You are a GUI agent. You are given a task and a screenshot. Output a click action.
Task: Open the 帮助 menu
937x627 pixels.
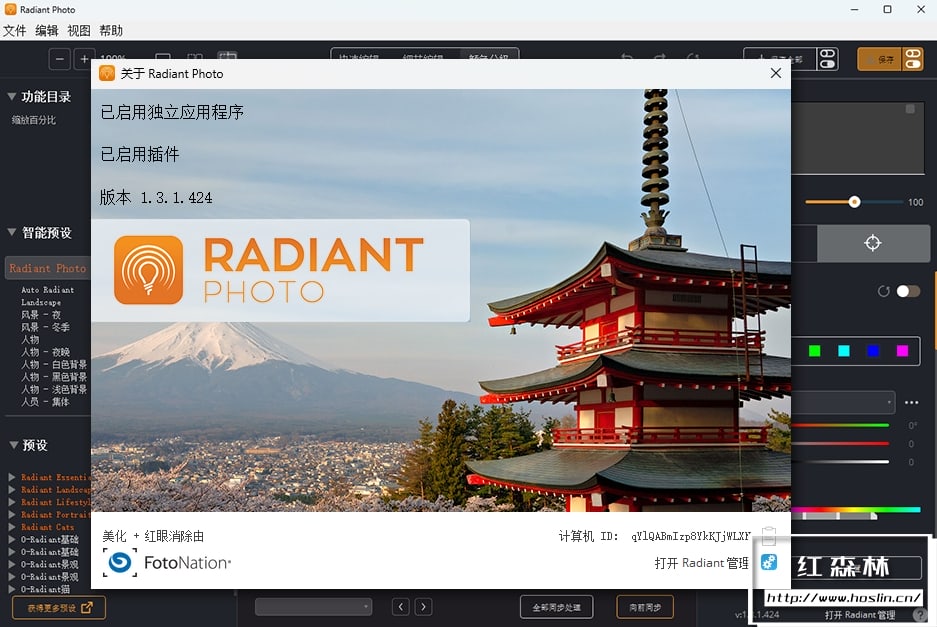(111, 30)
